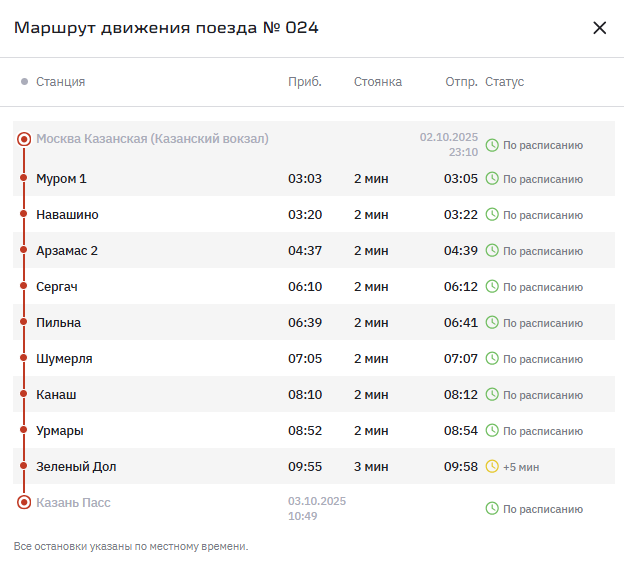Select the Сергач station name

tap(57, 287)
